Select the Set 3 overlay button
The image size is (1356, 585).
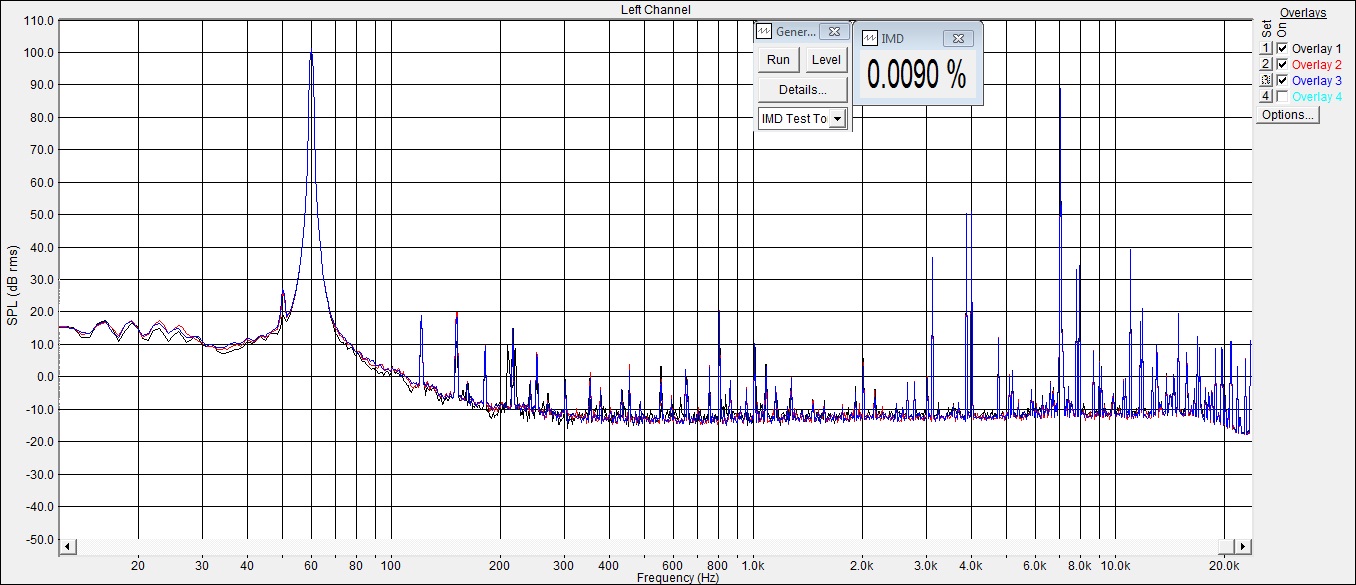[x=1265, y=80]
